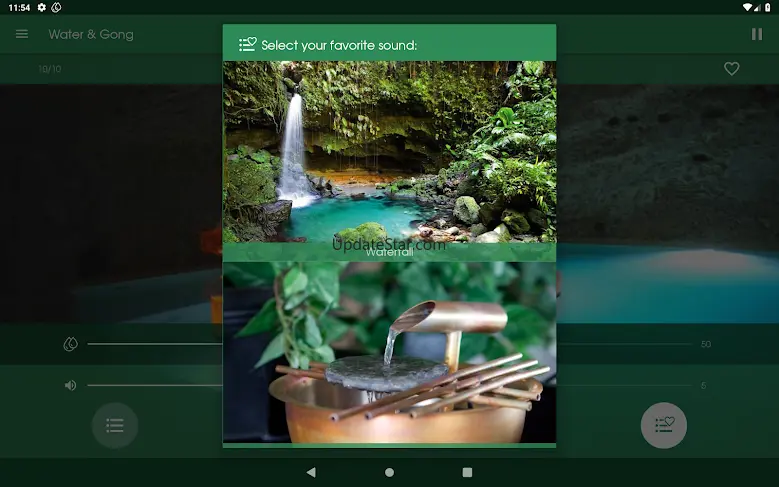The width and height of the screenshot is (779, 487).
Task: Click the battery status icon
Action: click(x=768, y=7)
